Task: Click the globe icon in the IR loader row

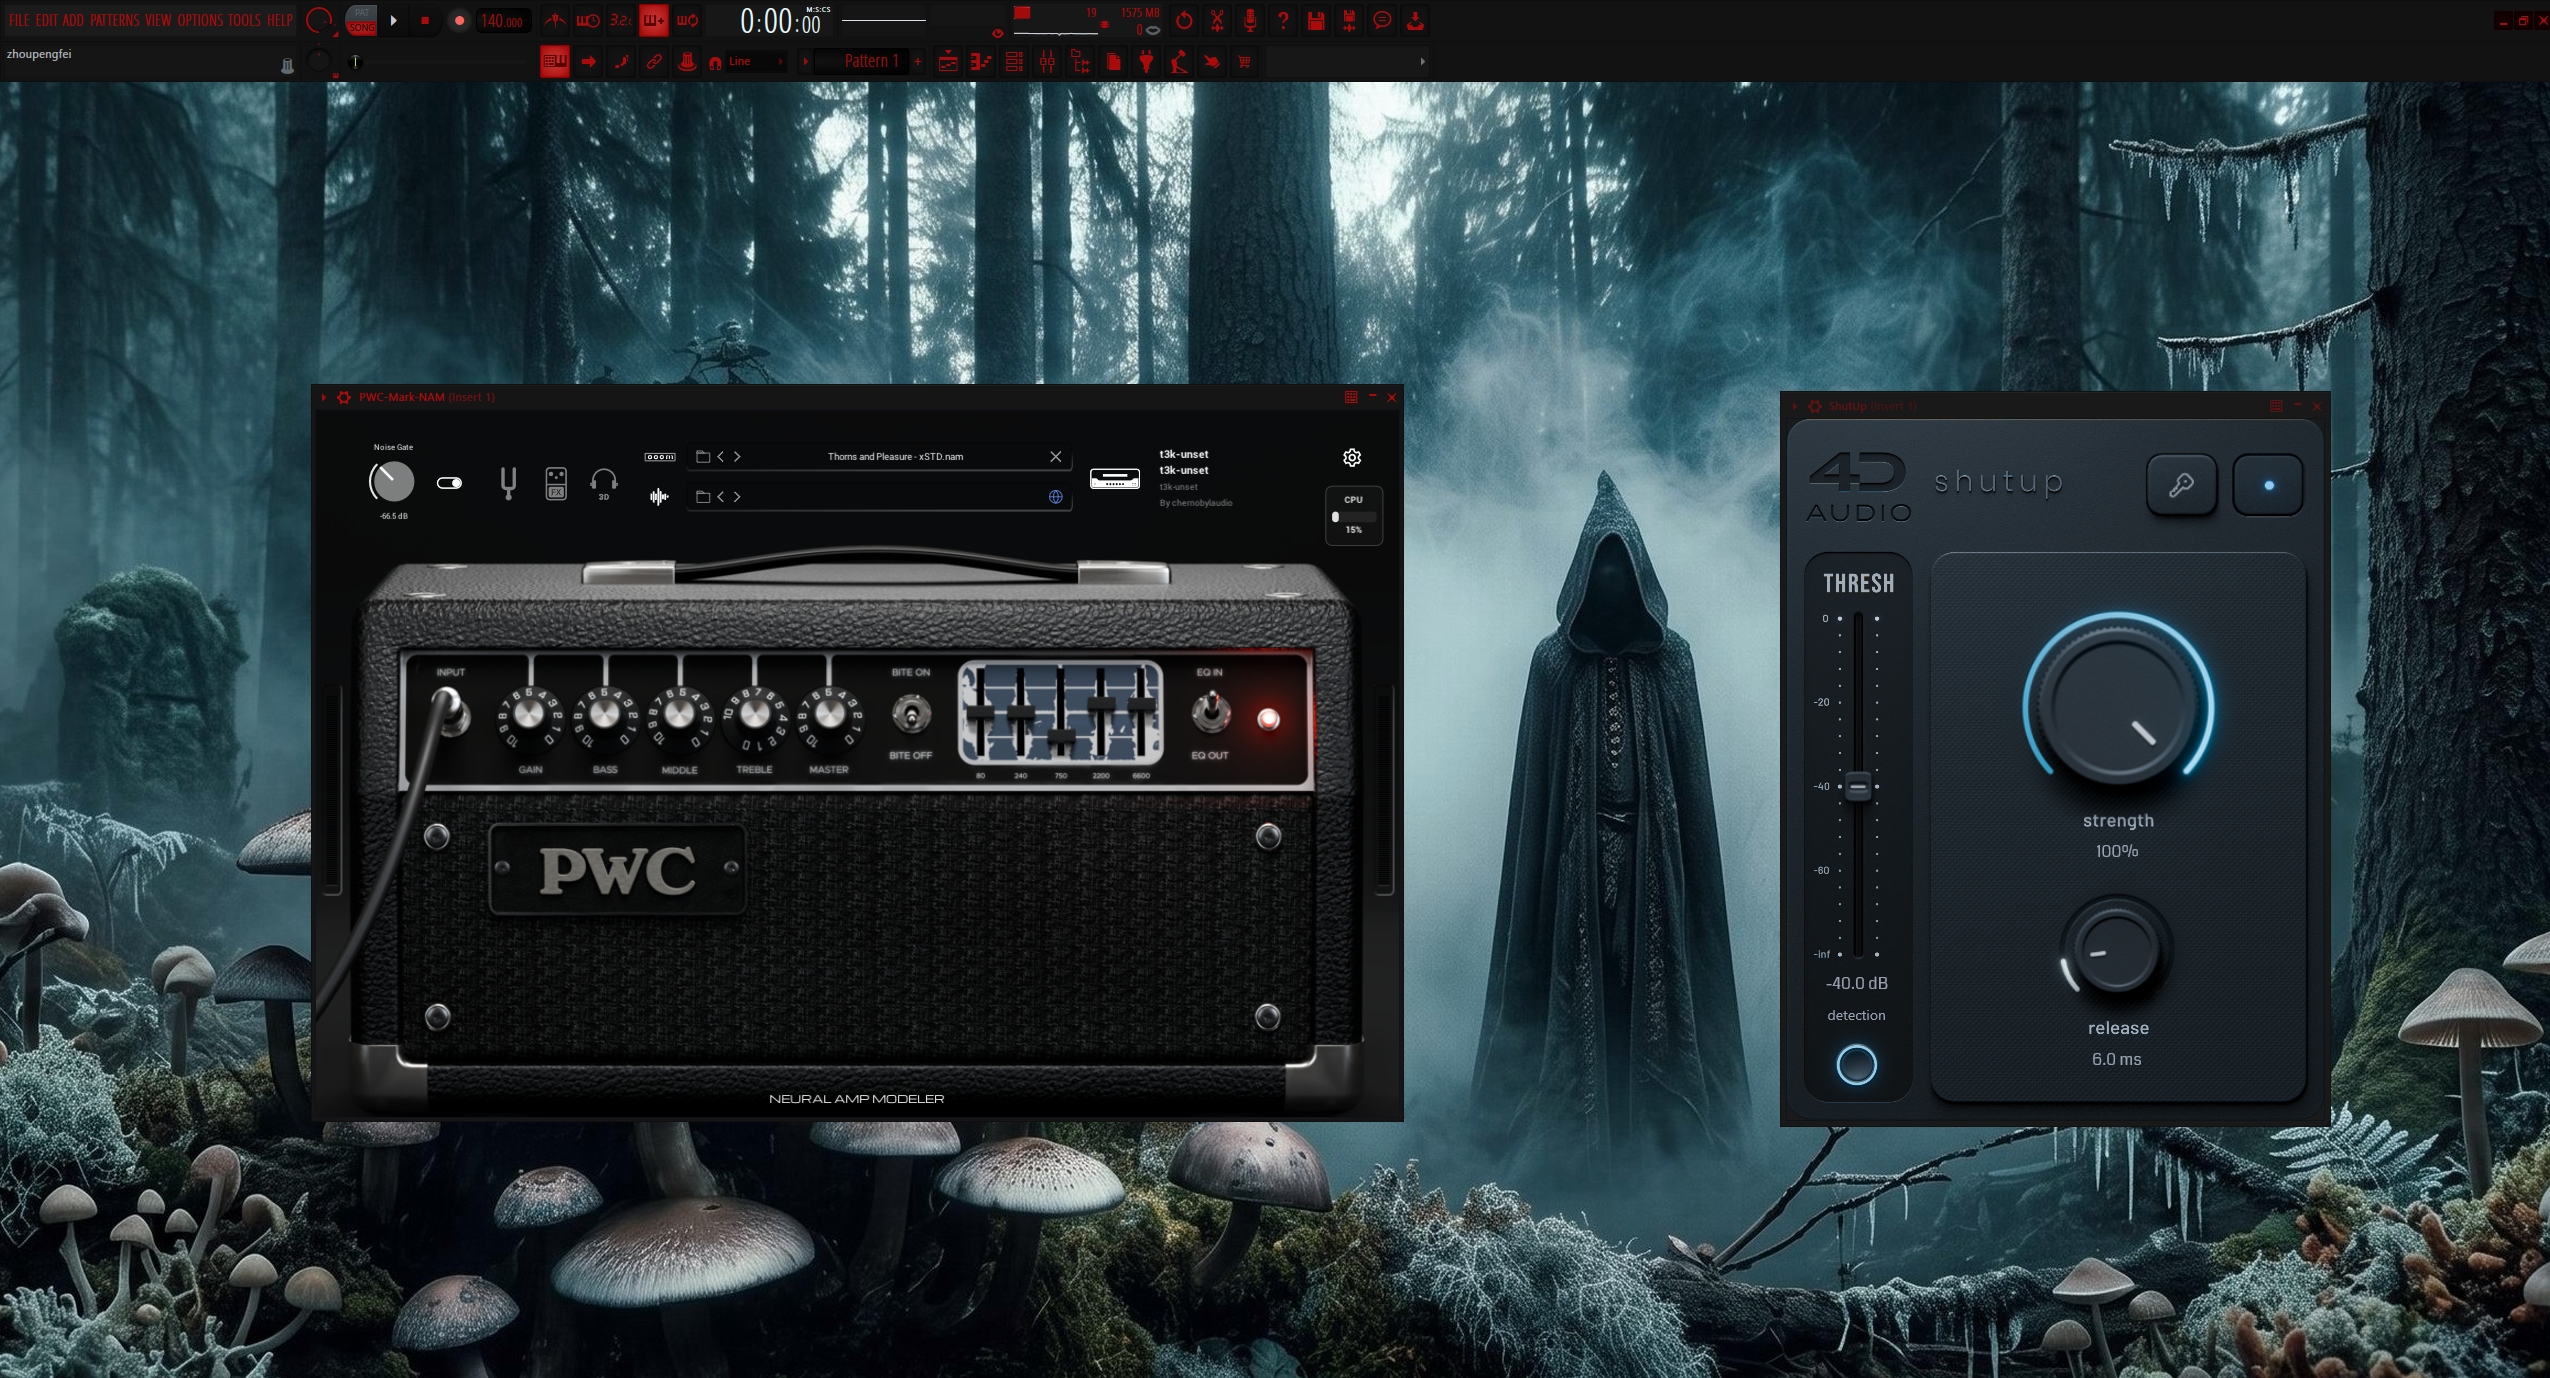Action: coord(1055,497)
